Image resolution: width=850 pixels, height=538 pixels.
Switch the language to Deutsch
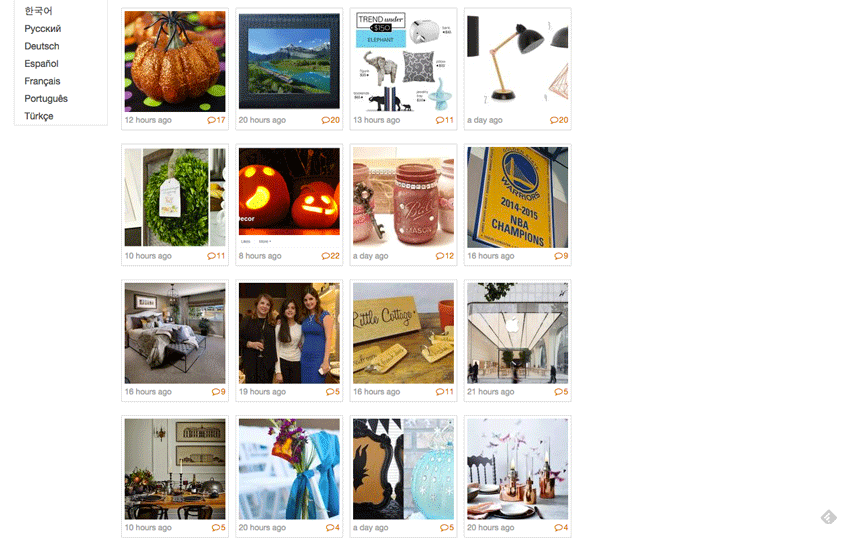click(x=42, y=46)
